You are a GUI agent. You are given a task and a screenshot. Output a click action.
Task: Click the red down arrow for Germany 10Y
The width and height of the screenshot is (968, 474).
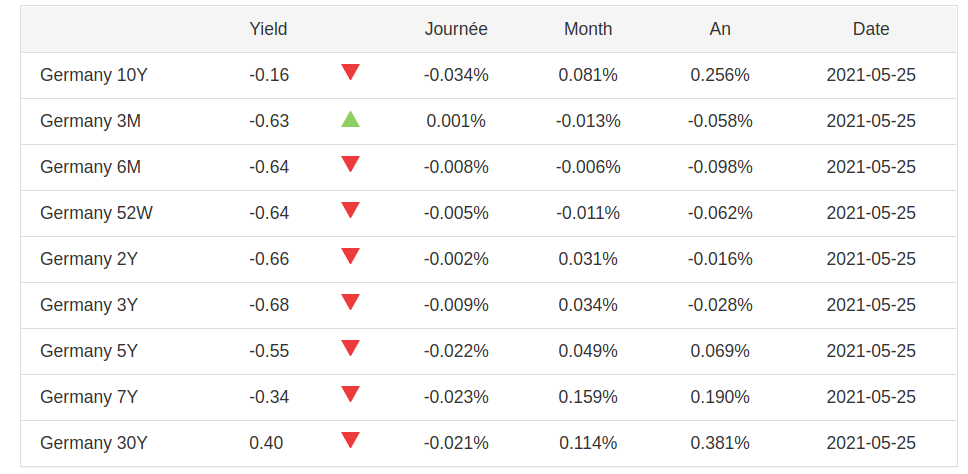point(350,72)
